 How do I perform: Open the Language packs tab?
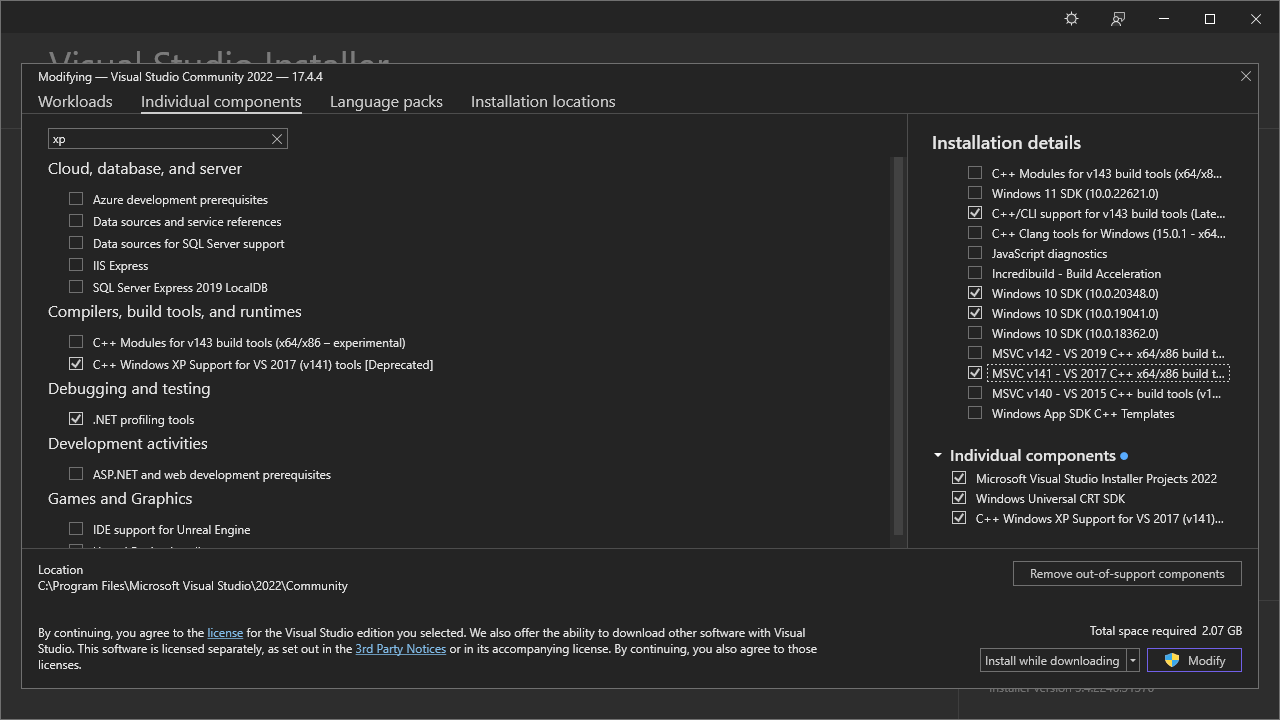click(x=386, y=101)
